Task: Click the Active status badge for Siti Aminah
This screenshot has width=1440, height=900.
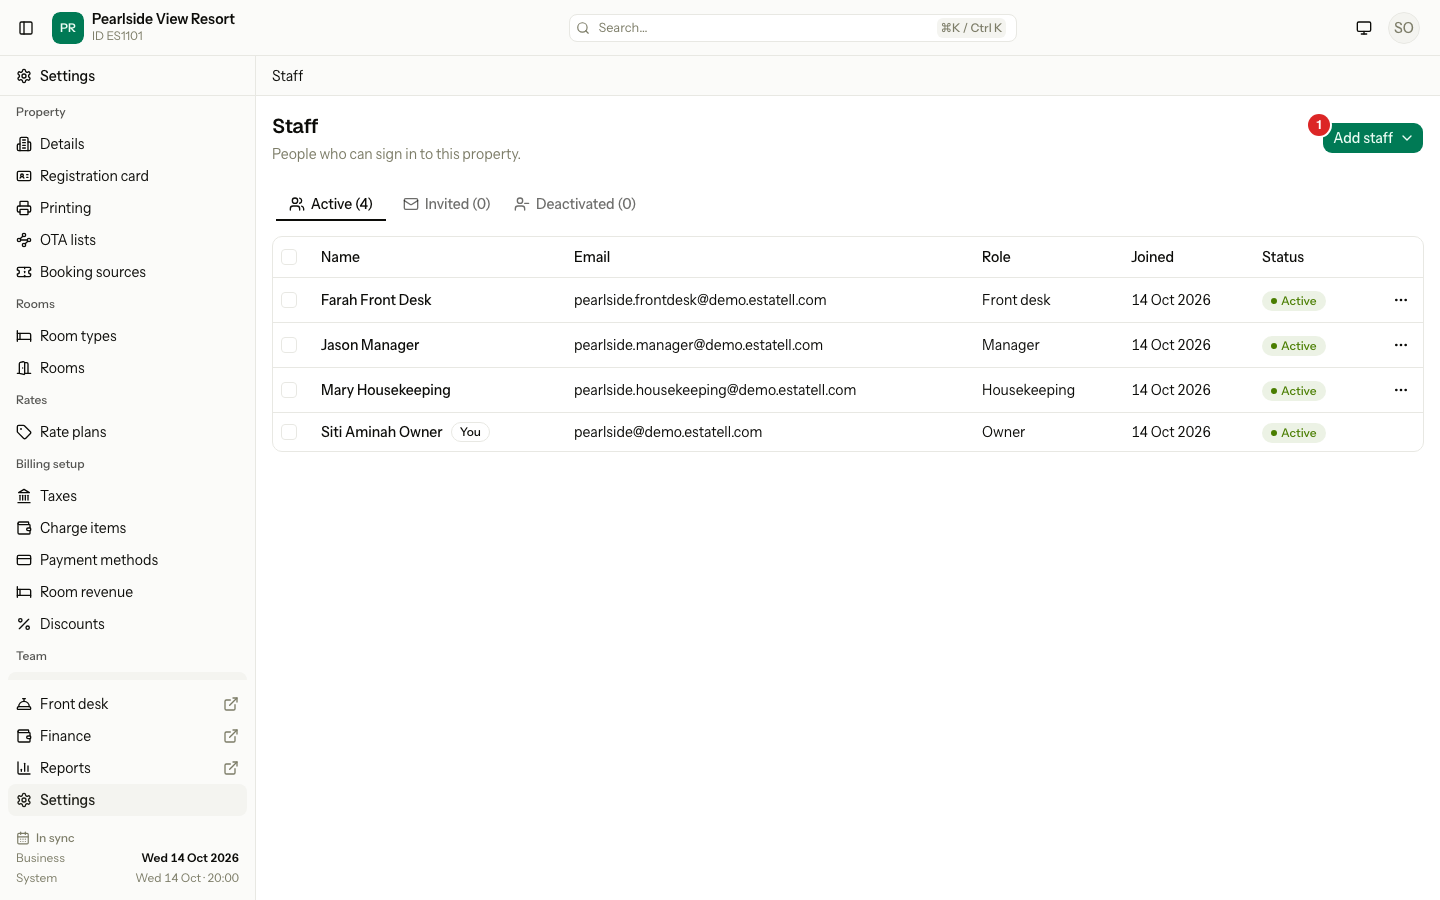Action: (x=1294, y=433)
